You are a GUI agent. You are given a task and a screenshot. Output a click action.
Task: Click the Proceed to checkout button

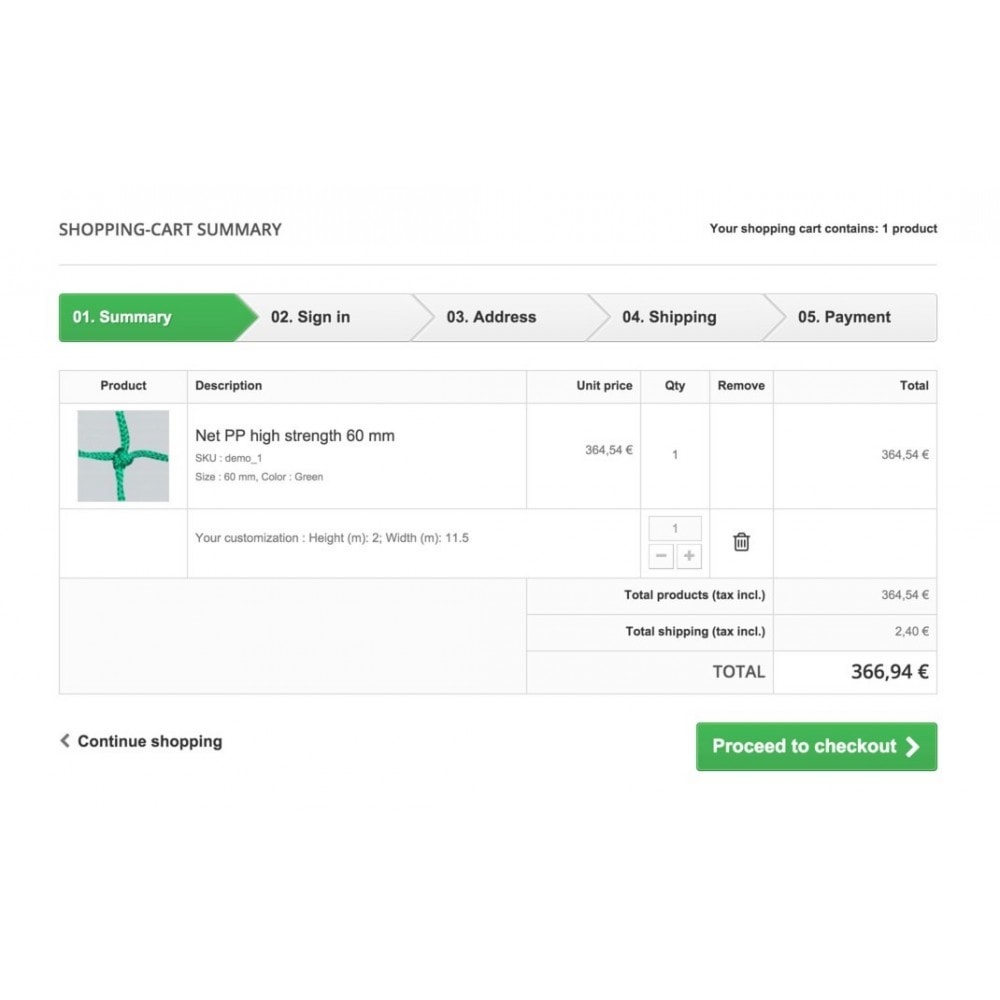tap(816, 746)
